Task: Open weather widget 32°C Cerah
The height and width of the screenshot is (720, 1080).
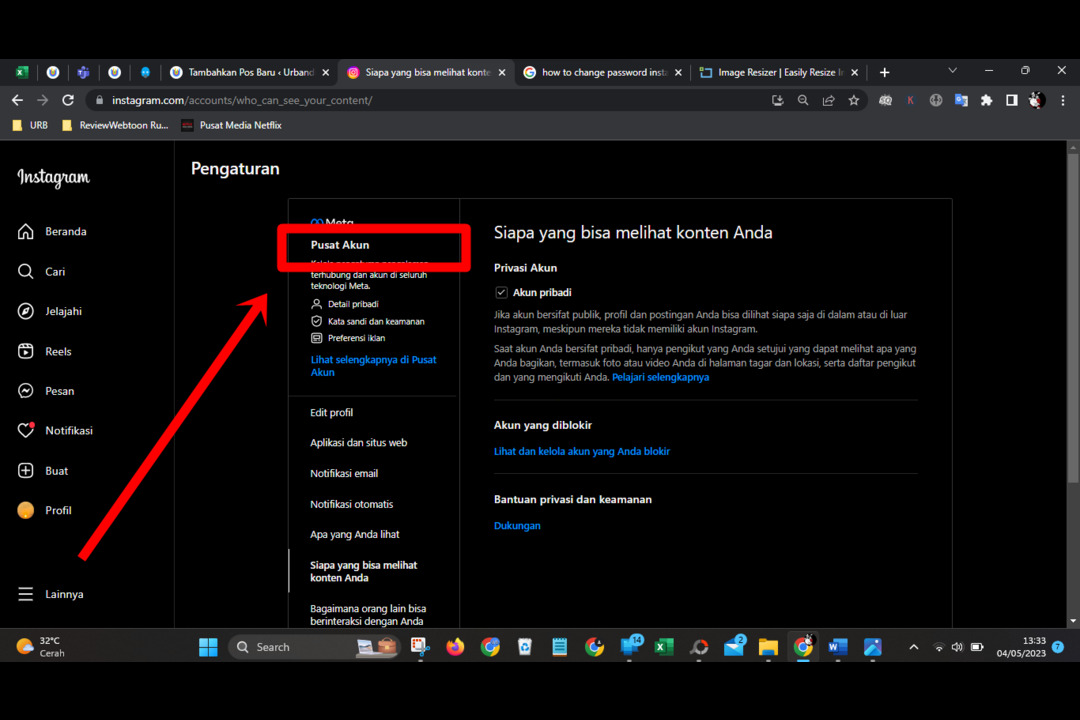Action: pyautogui.click(x=41, y=647)
